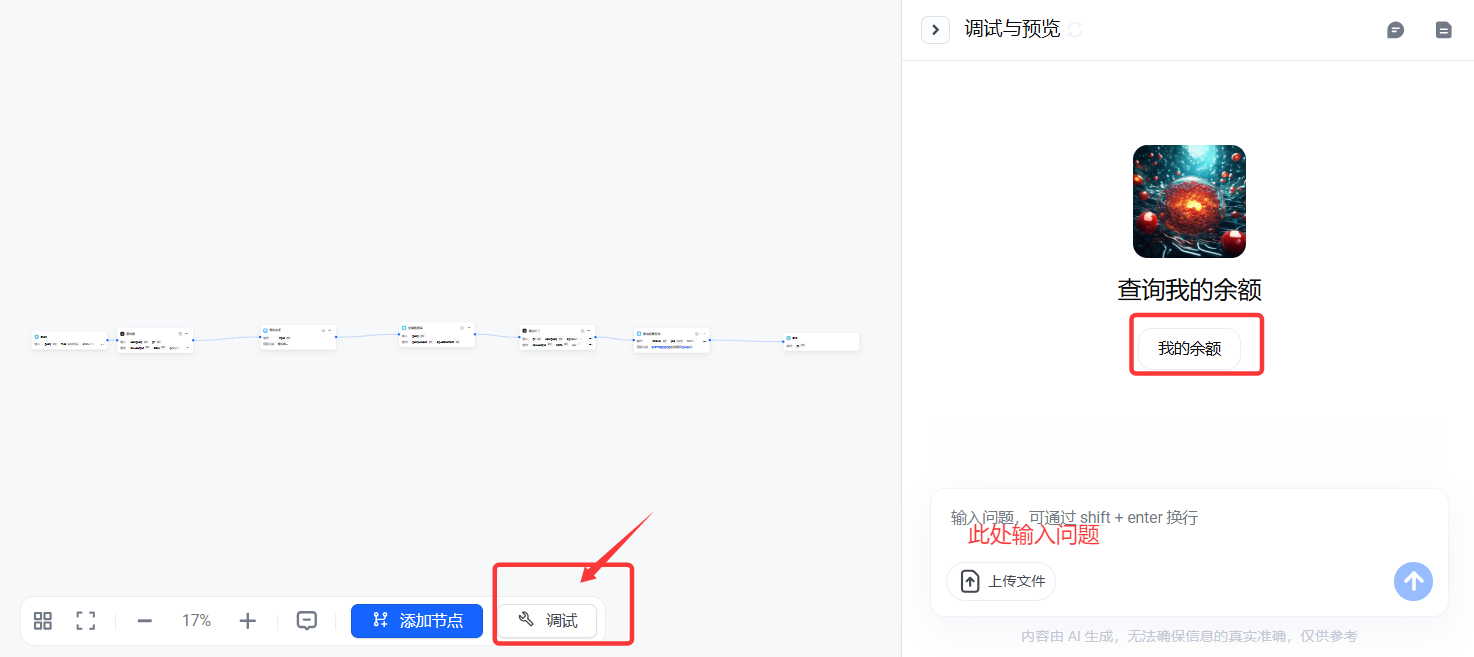Click the chat bubble icon in panel header
Image resolution: width=1474 pixels, height=657 pixels.
[1395, 30]
